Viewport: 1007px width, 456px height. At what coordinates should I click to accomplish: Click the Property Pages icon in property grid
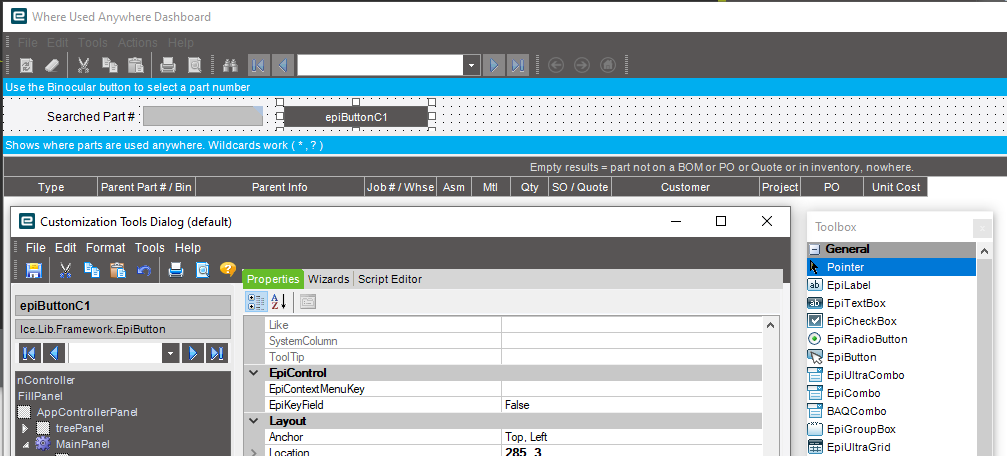(x=308, y=302)
